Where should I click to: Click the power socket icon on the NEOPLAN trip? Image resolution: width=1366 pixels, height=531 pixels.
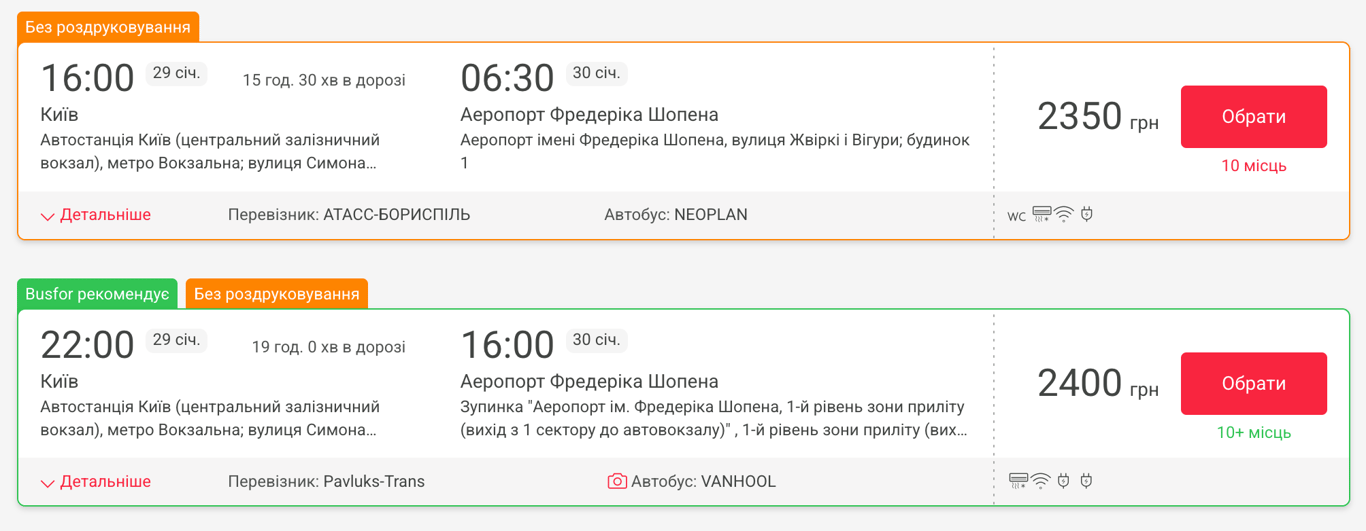tap(1087, 214)
